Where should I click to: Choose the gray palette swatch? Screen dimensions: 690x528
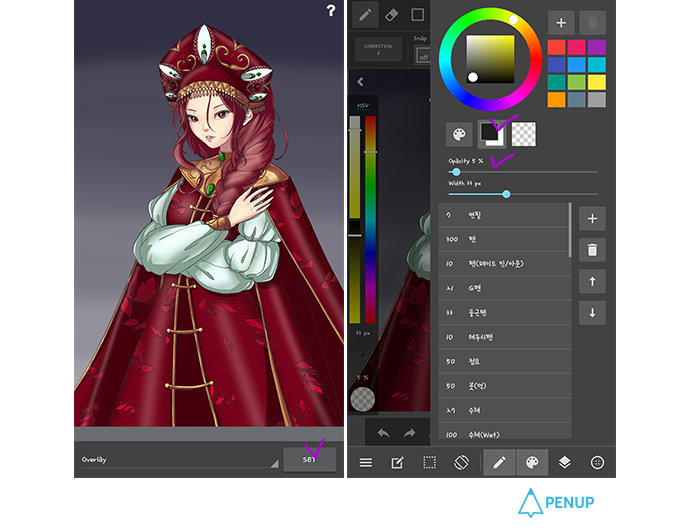(597, 100)
